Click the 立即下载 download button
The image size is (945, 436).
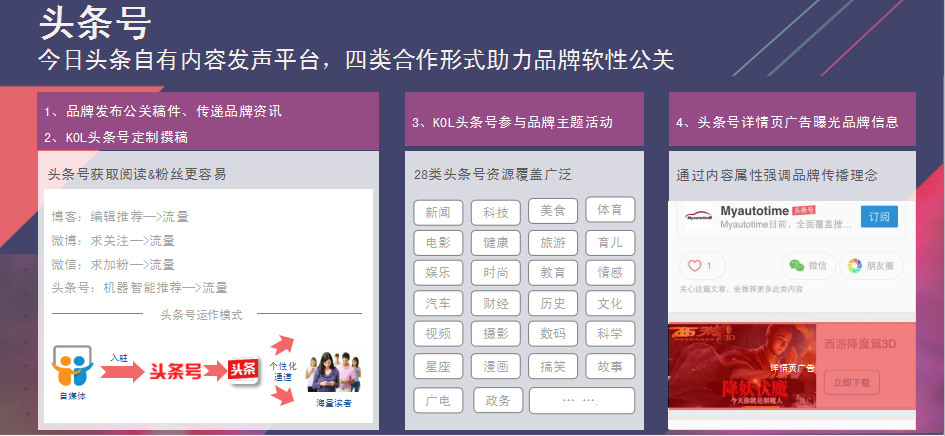point(852,382)
